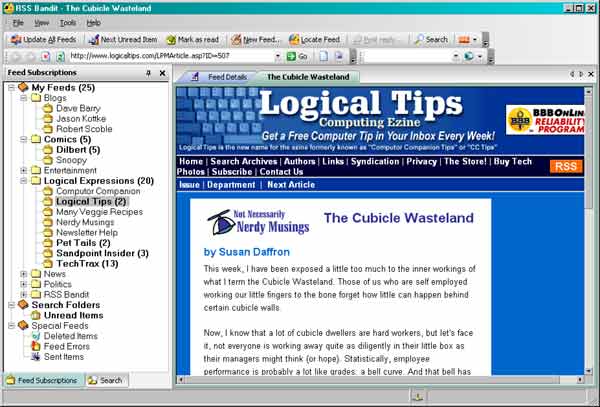Click the green refresh page icon
Screen dimensions: 600x407
pyautogui.click(x=60, y=57)
